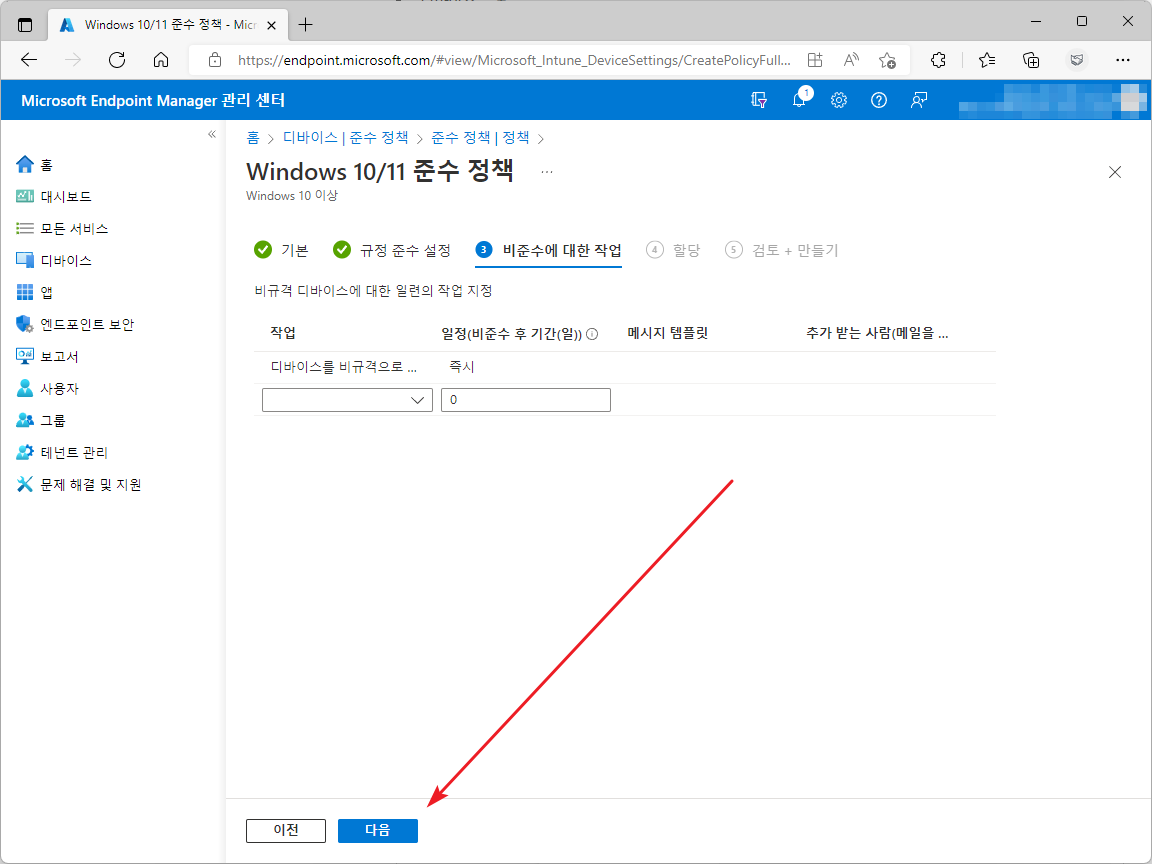This screenshot has height=864, width=1152.
Task: Open 사용자 in the sidebar
Action: click(47, 389)
